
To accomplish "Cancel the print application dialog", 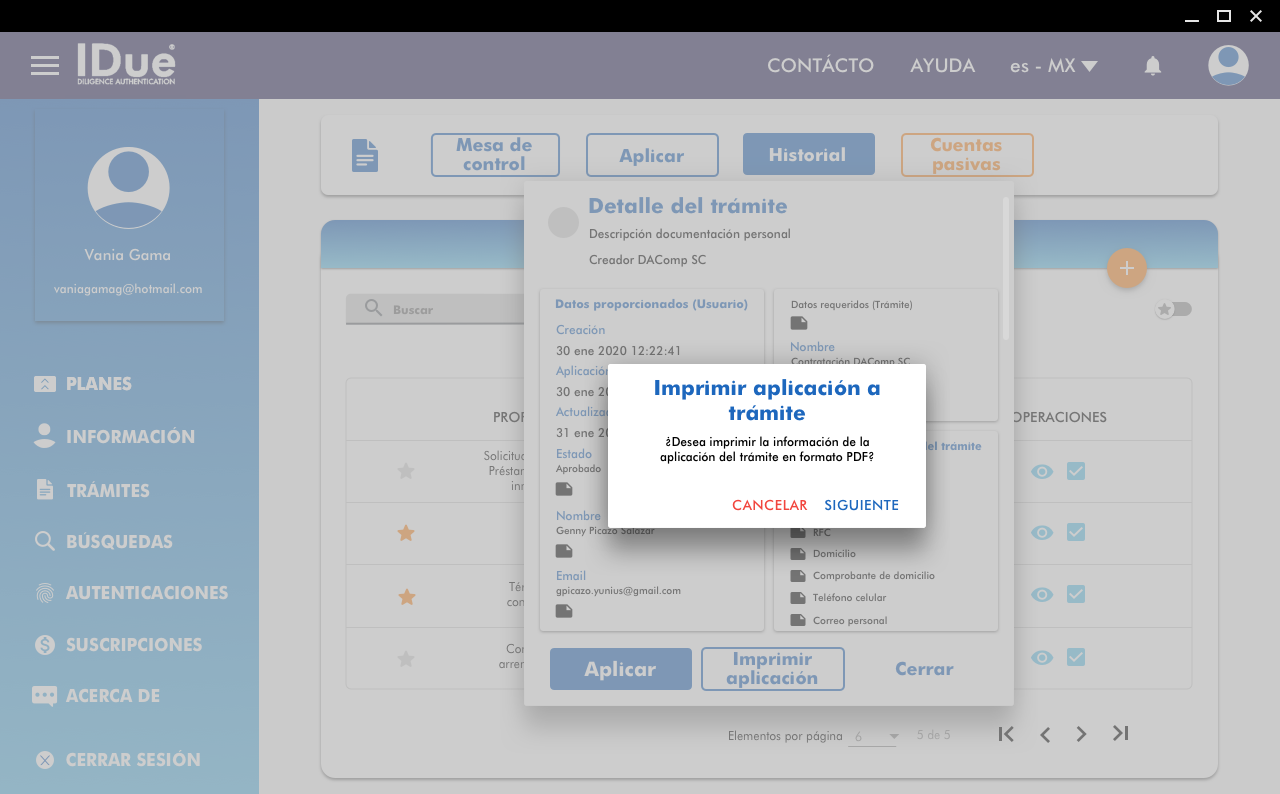I will (x=769, y=505).
